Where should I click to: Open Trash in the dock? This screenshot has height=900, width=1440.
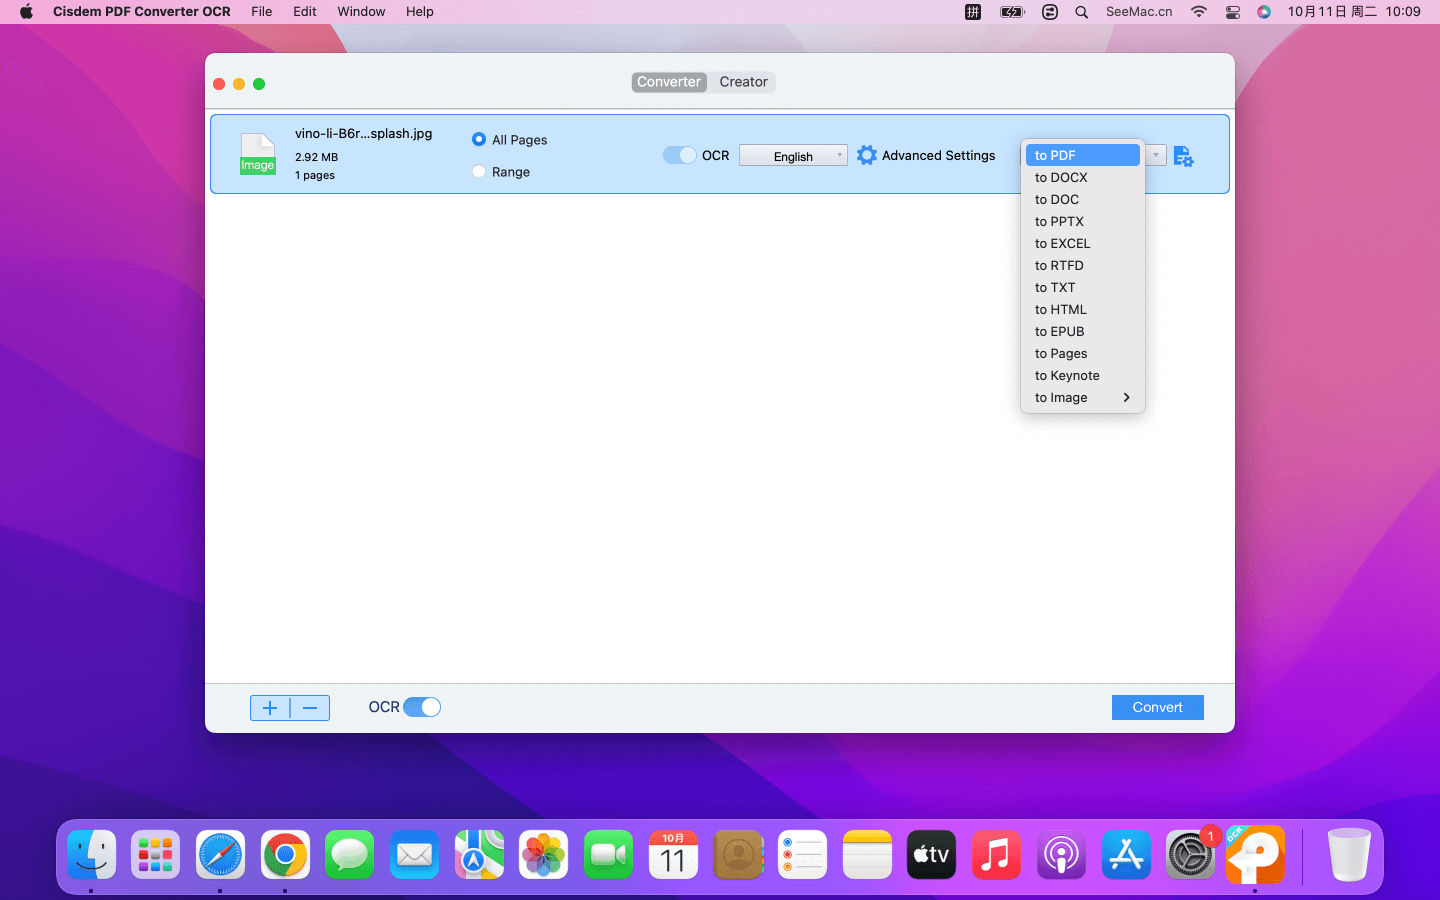[1349, 855]
